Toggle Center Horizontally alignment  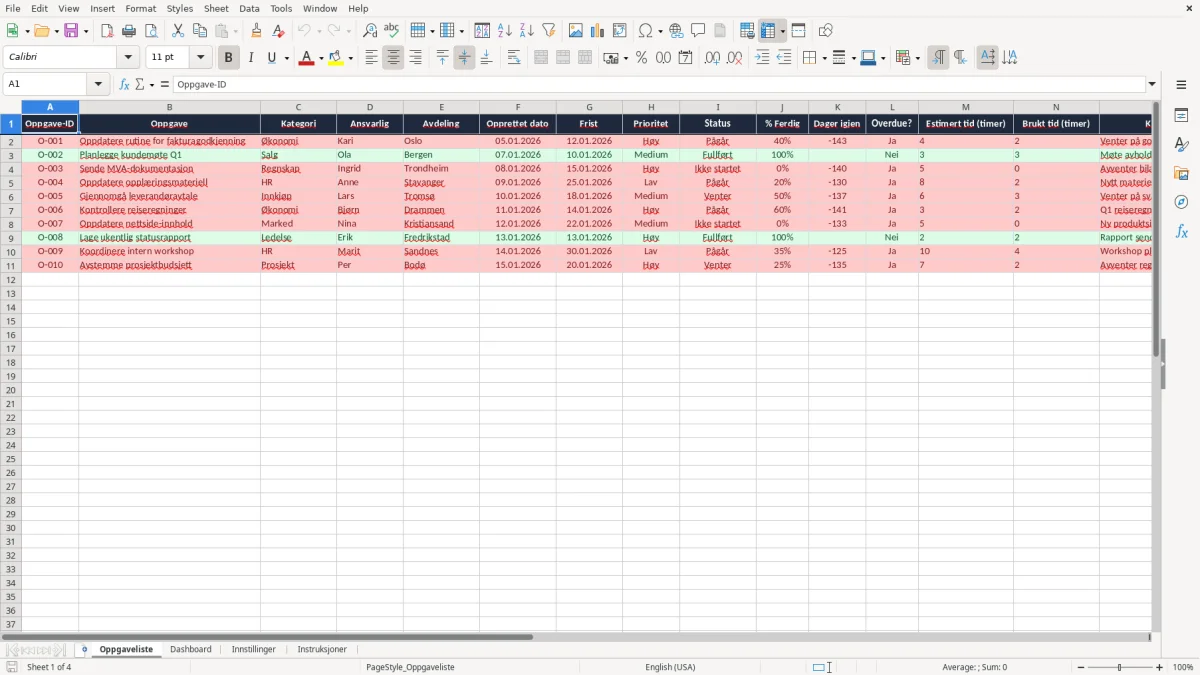click(393, 58)
